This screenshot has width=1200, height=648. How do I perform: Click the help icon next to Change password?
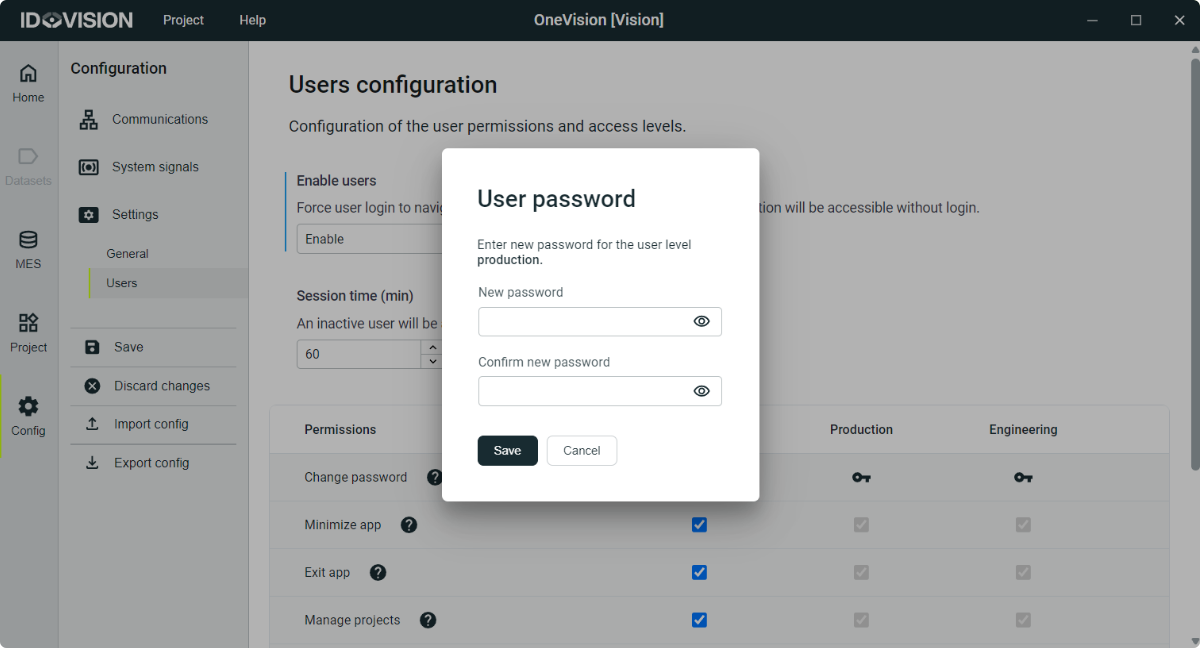pyautogui.click(x=435, y=477)
